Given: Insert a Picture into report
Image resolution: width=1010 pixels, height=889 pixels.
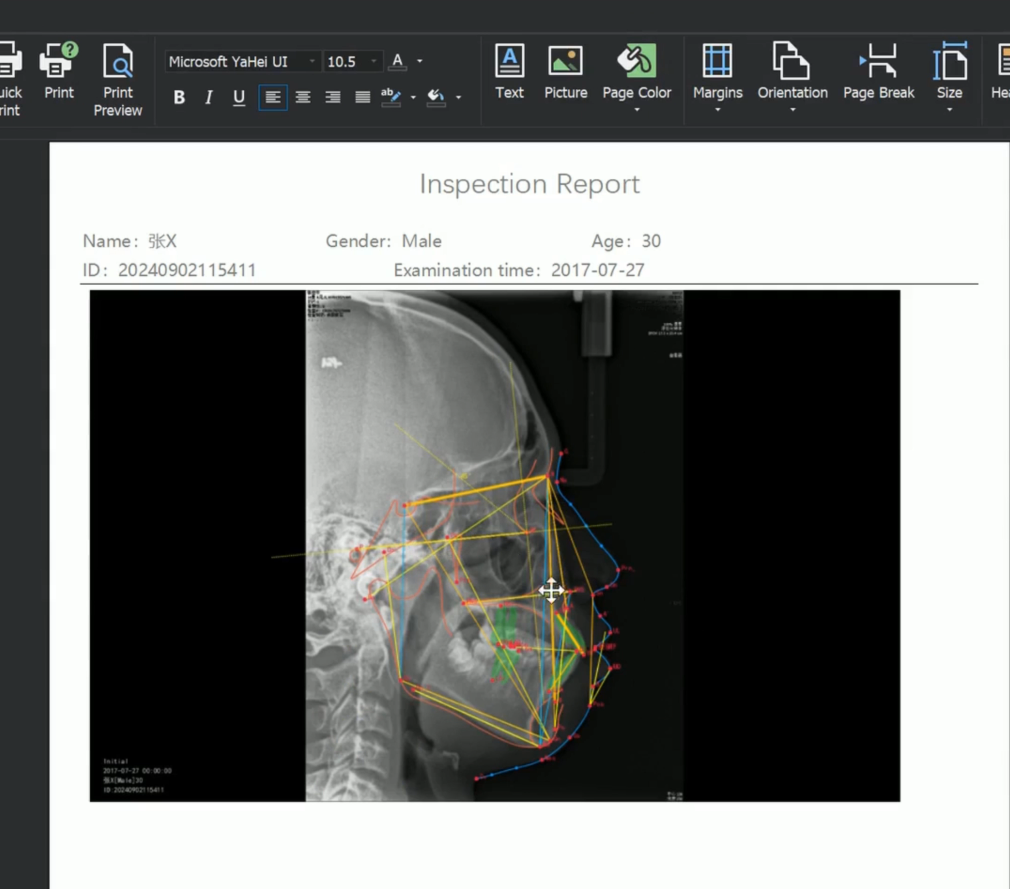Looking at the screenshot, I should [565, 72].
